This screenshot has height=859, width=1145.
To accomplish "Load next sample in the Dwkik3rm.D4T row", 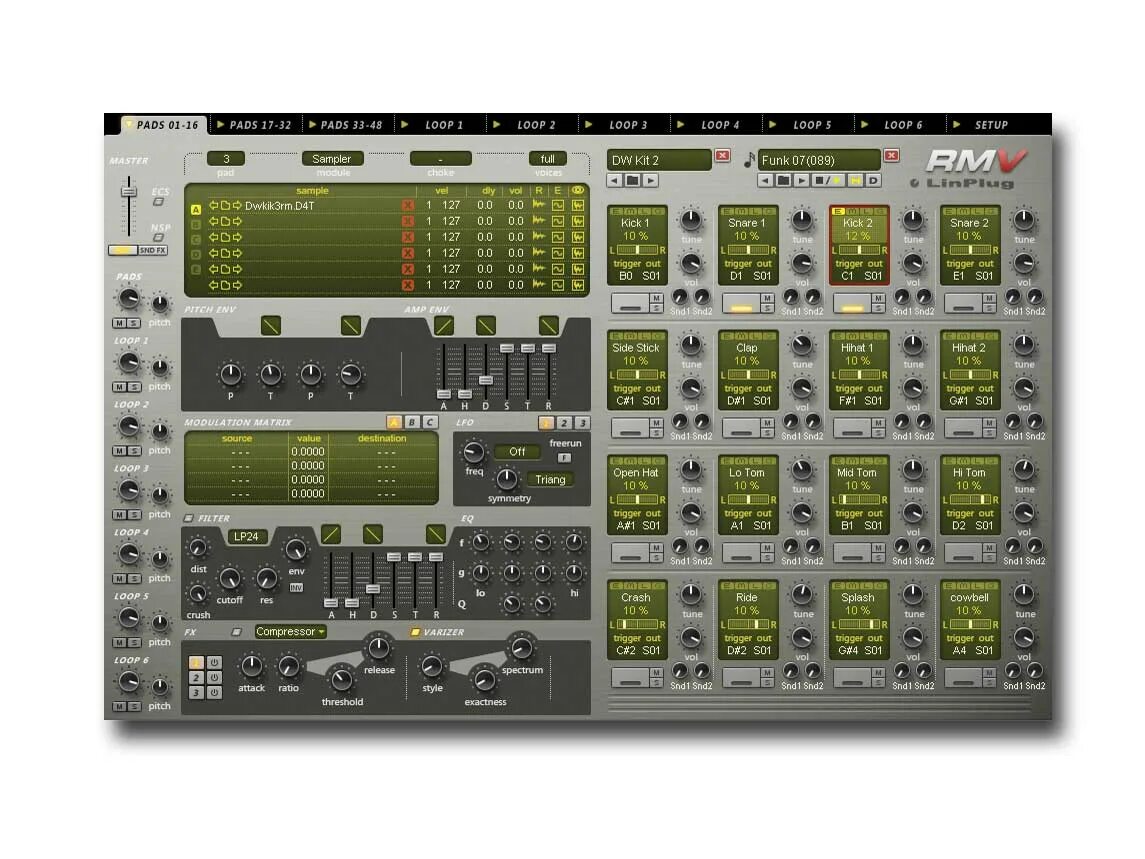I will (x=237, y=206).
